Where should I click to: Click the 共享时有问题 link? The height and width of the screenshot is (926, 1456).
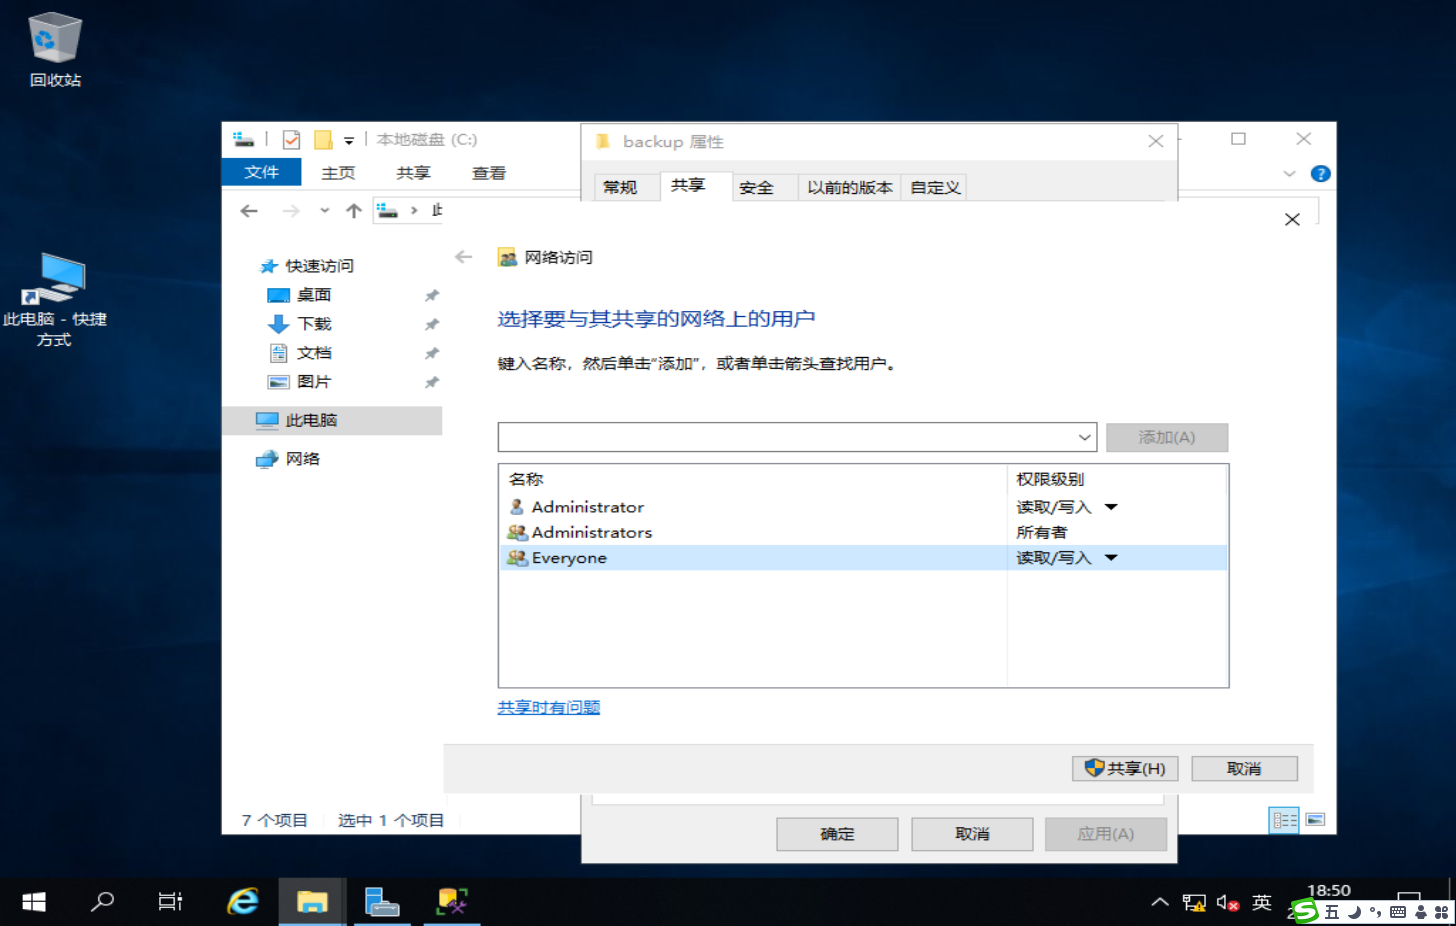[548, 706]
